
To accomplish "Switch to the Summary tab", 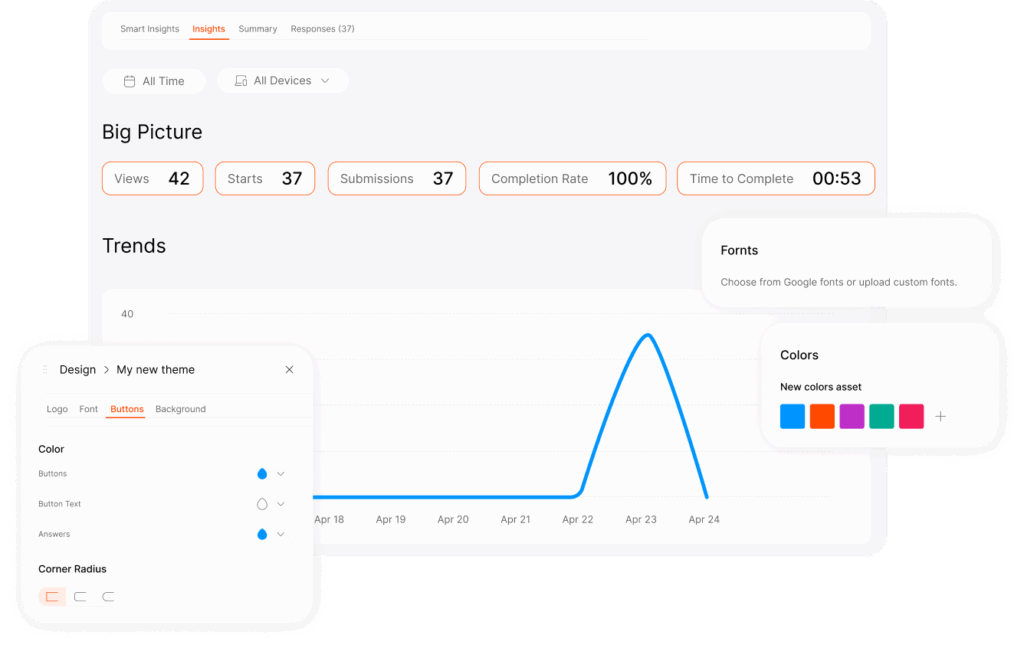I will click(x=257, y=29).
